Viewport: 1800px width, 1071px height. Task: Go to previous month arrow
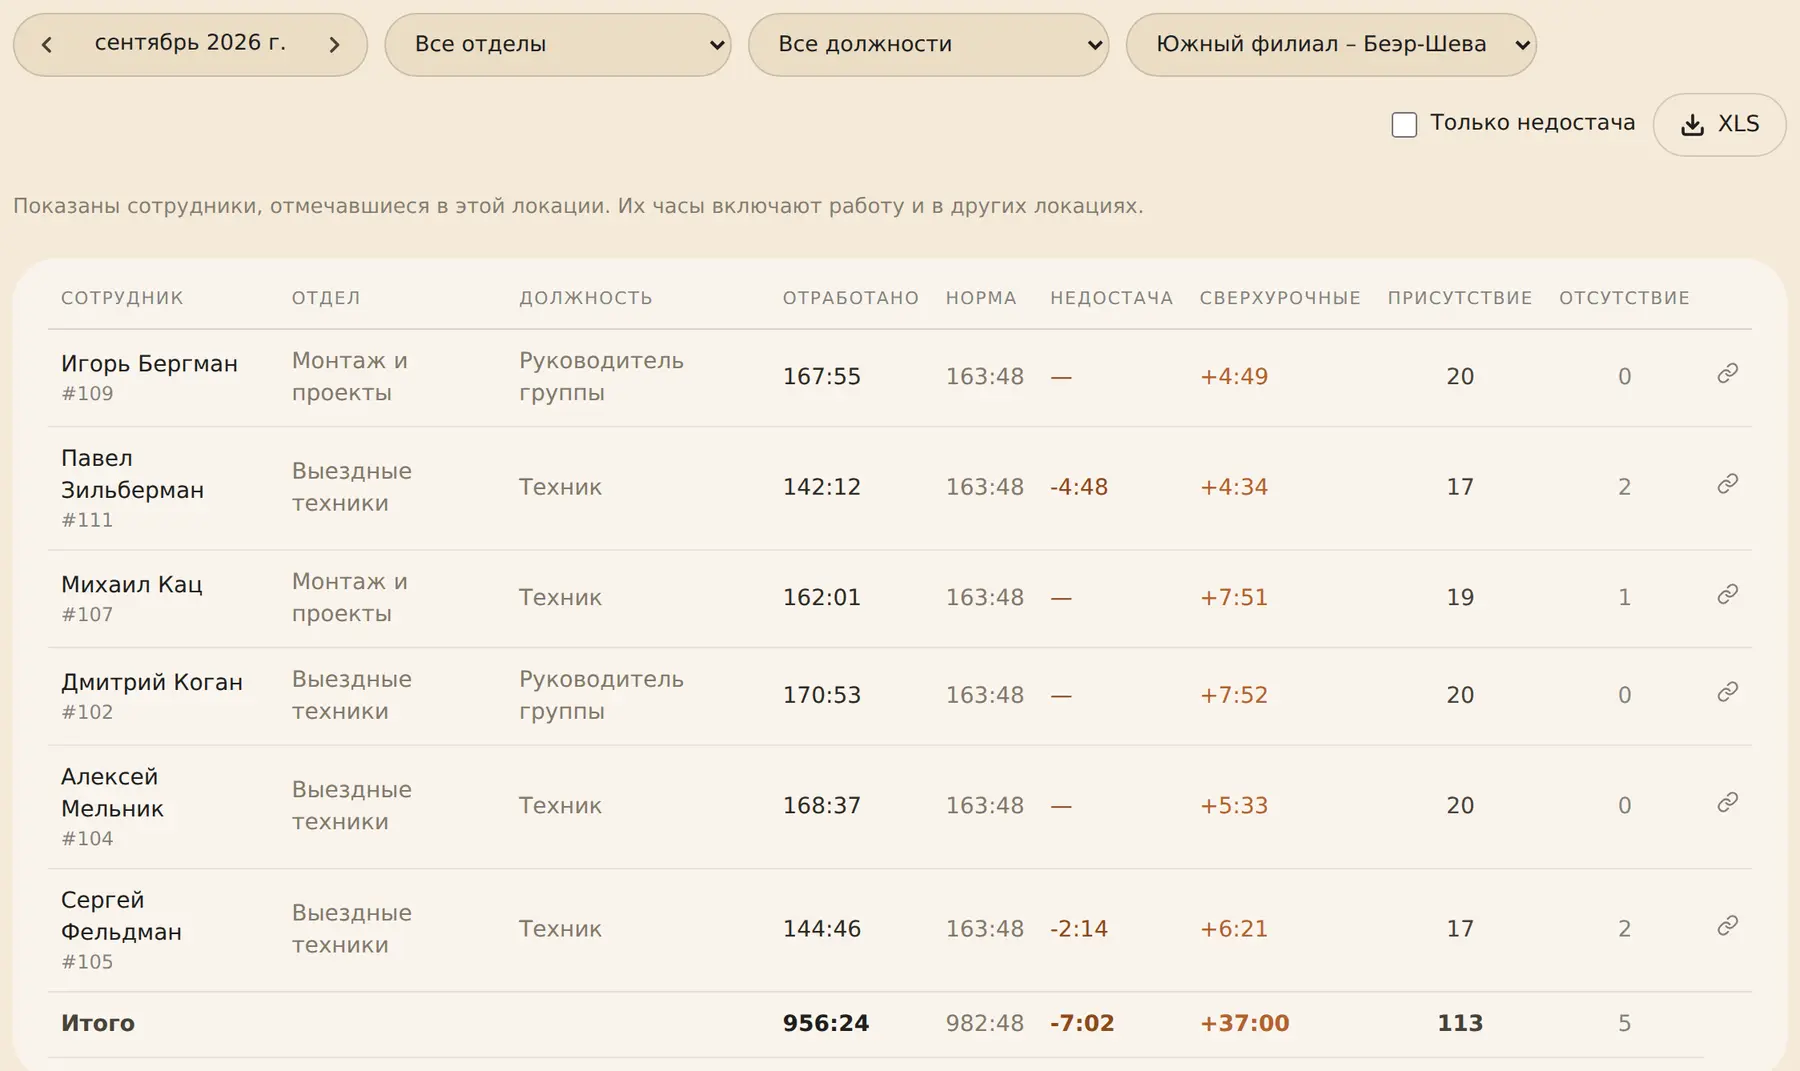(x=47, y=44)
